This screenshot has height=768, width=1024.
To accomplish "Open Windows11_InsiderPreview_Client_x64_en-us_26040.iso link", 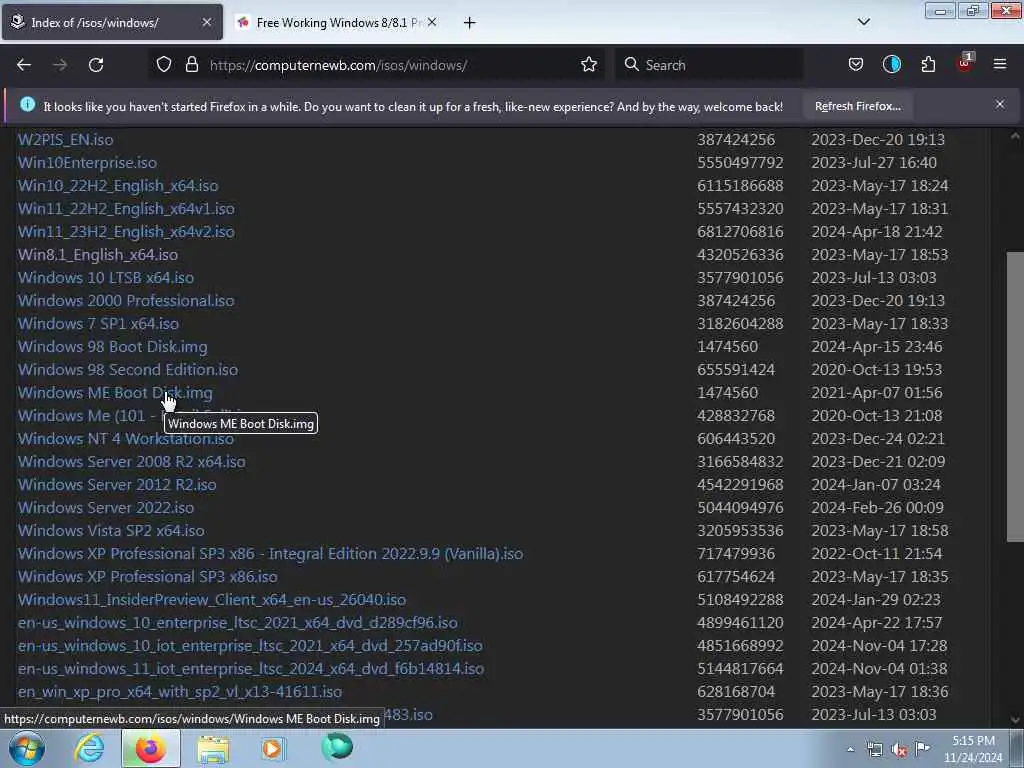I will coord(212,600).
